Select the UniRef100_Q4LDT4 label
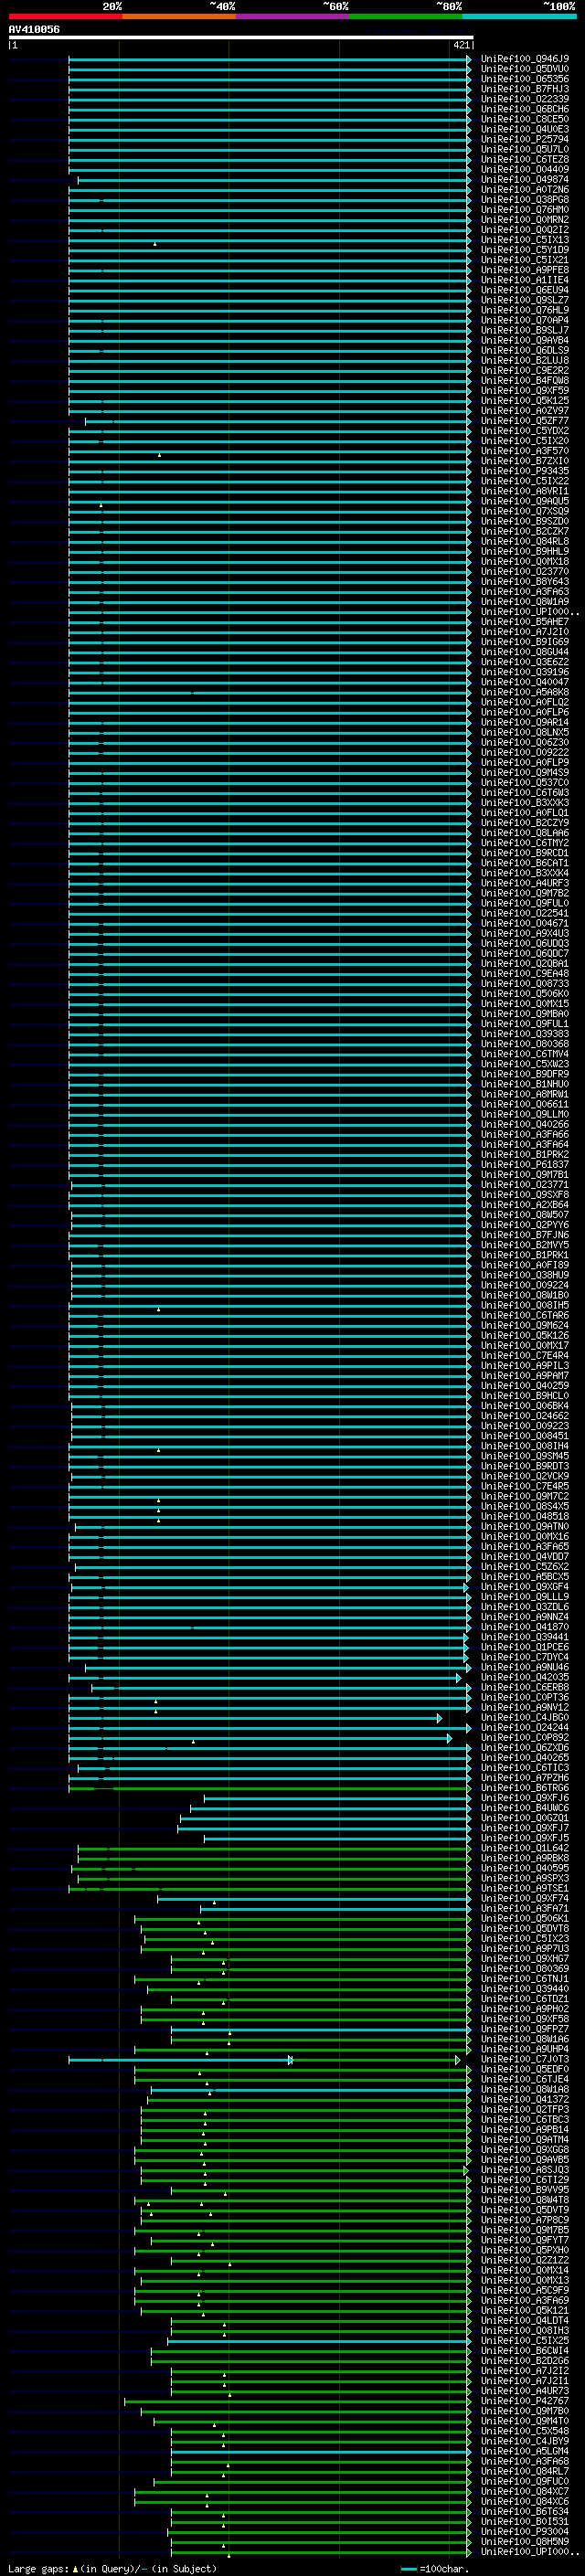The image size is (585, 2576). [x=524, y=2321]
